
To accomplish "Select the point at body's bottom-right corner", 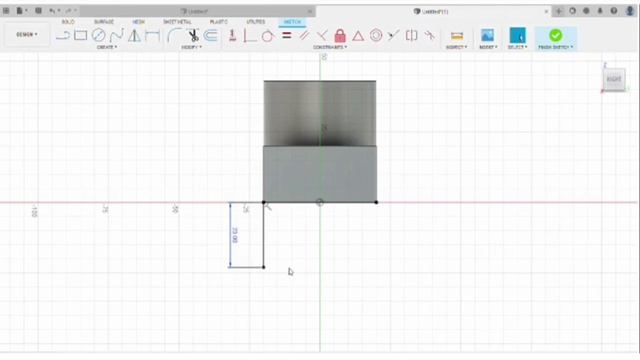I will (x=376, y=202).
